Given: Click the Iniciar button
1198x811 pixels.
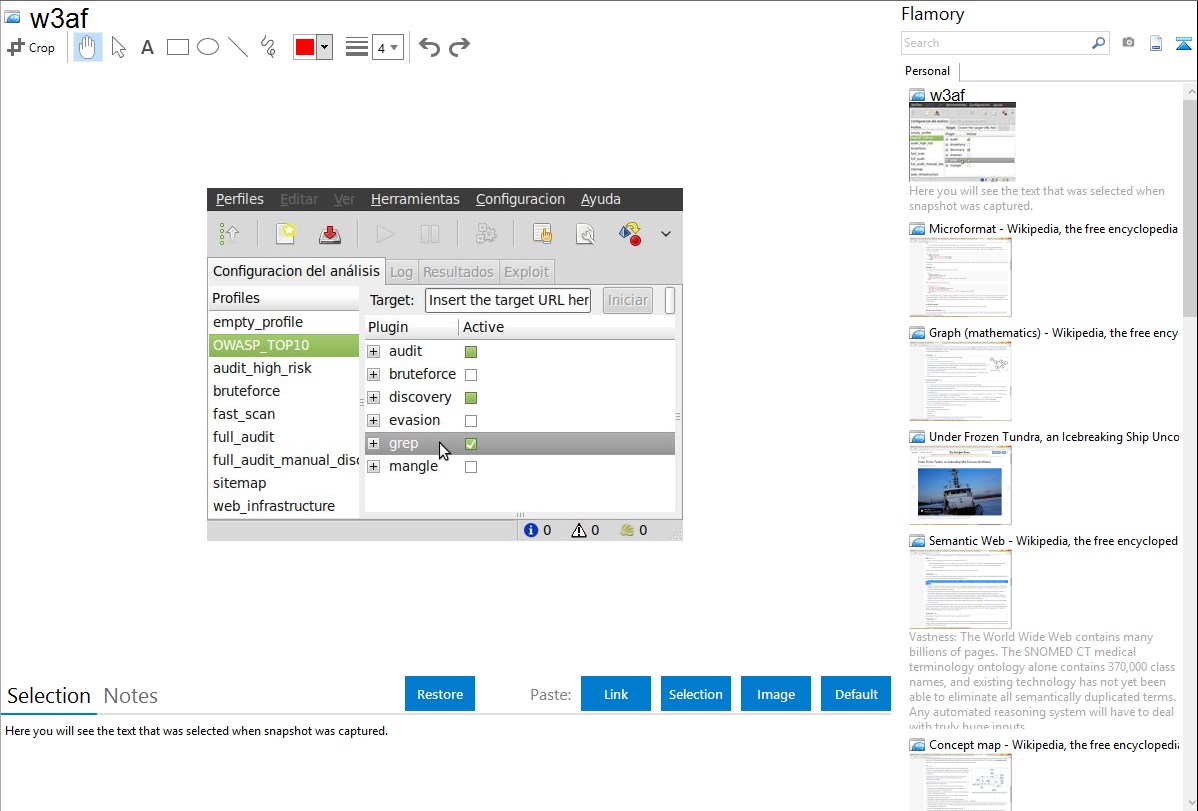Looking at the screenshot, I should pyautogui.click(x=628, y=300).
